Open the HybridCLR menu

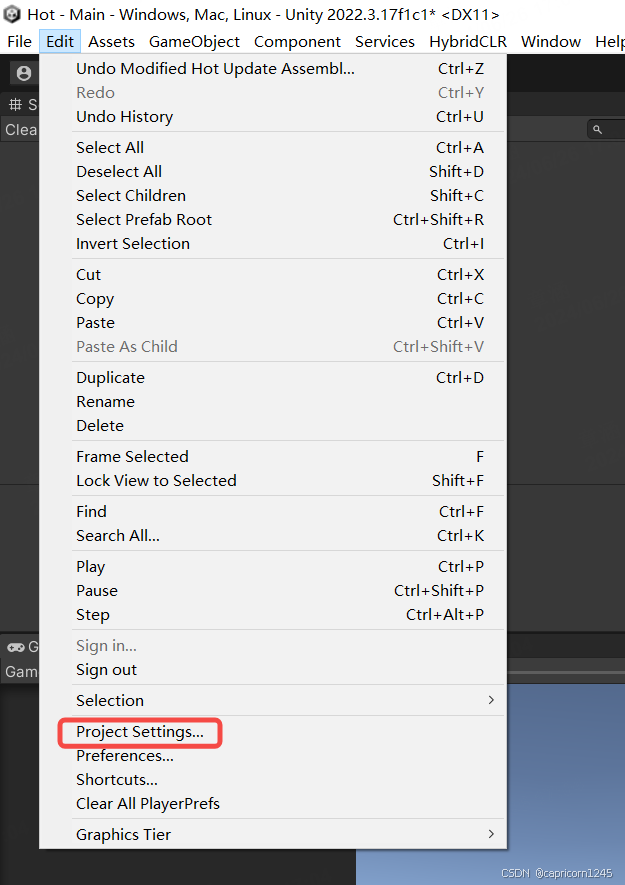[468, 42]
